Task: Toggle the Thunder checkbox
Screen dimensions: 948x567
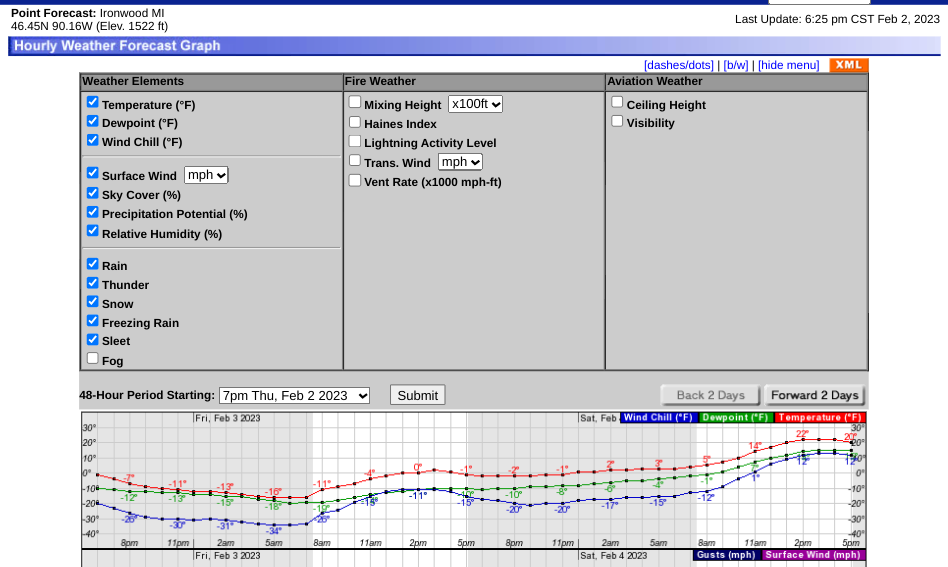Action: (x=93, y=282)
